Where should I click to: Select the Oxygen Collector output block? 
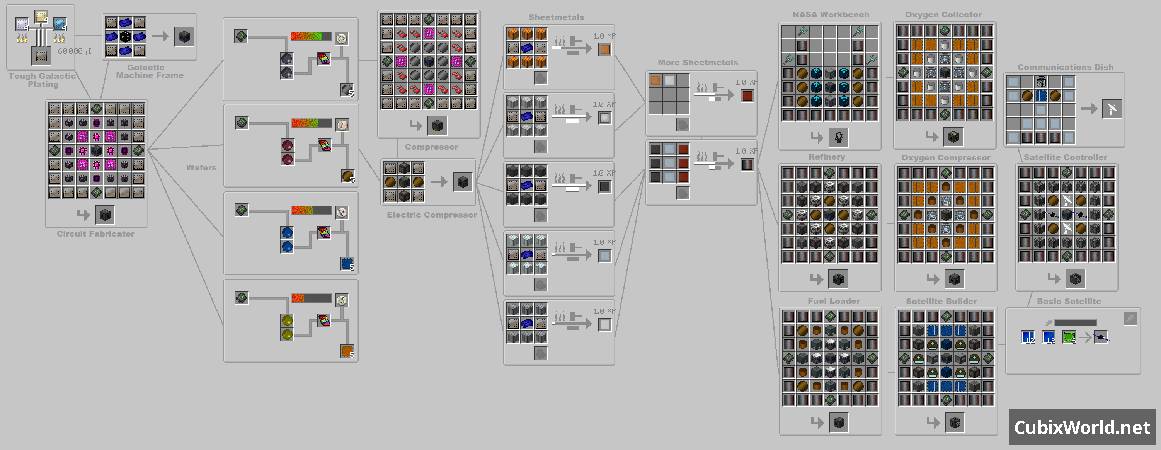click(x=954, y=137)
